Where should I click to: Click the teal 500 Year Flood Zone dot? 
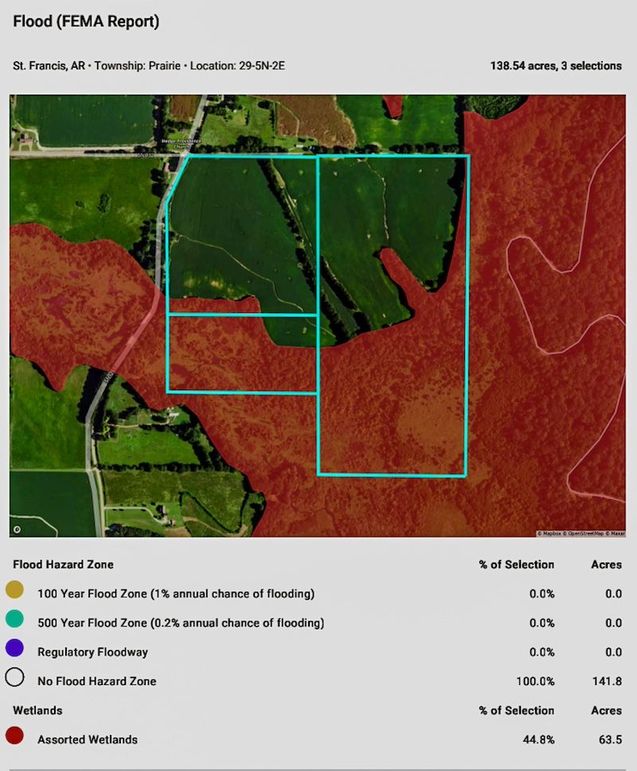tap(15, 622)
